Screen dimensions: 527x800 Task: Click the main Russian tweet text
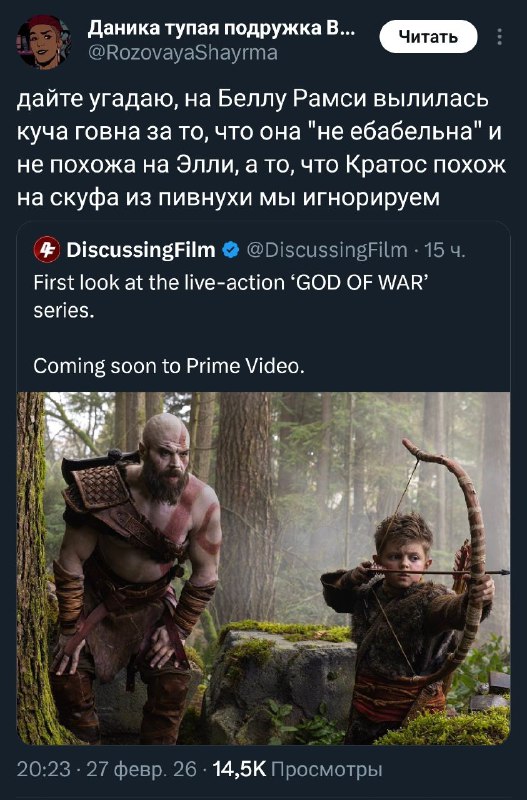click(x=261, y=148)
